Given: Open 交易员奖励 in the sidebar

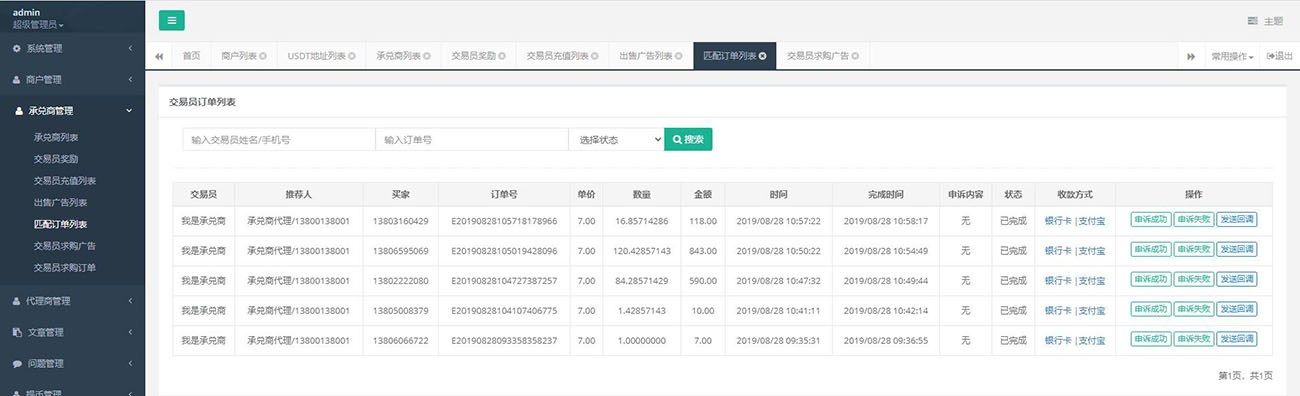Looking at the screenshot, I should tap(56, 159).
